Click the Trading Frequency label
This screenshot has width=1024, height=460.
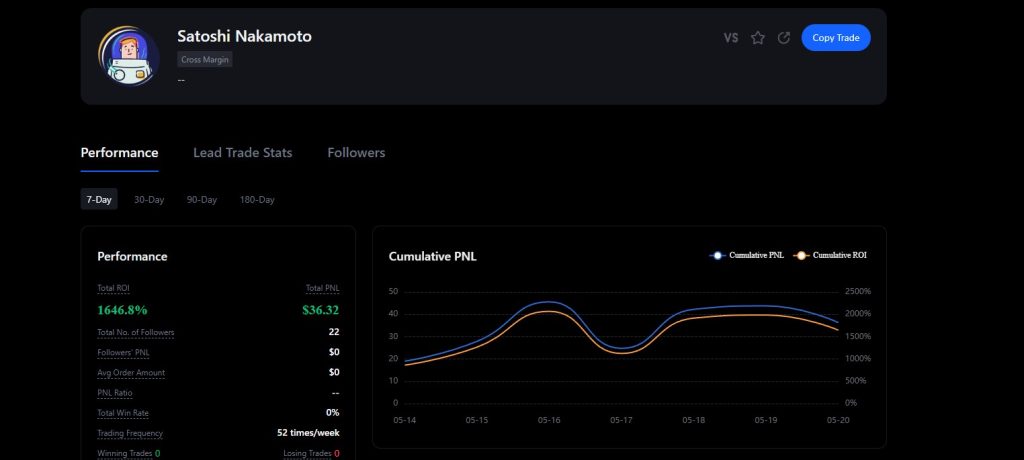130,433
